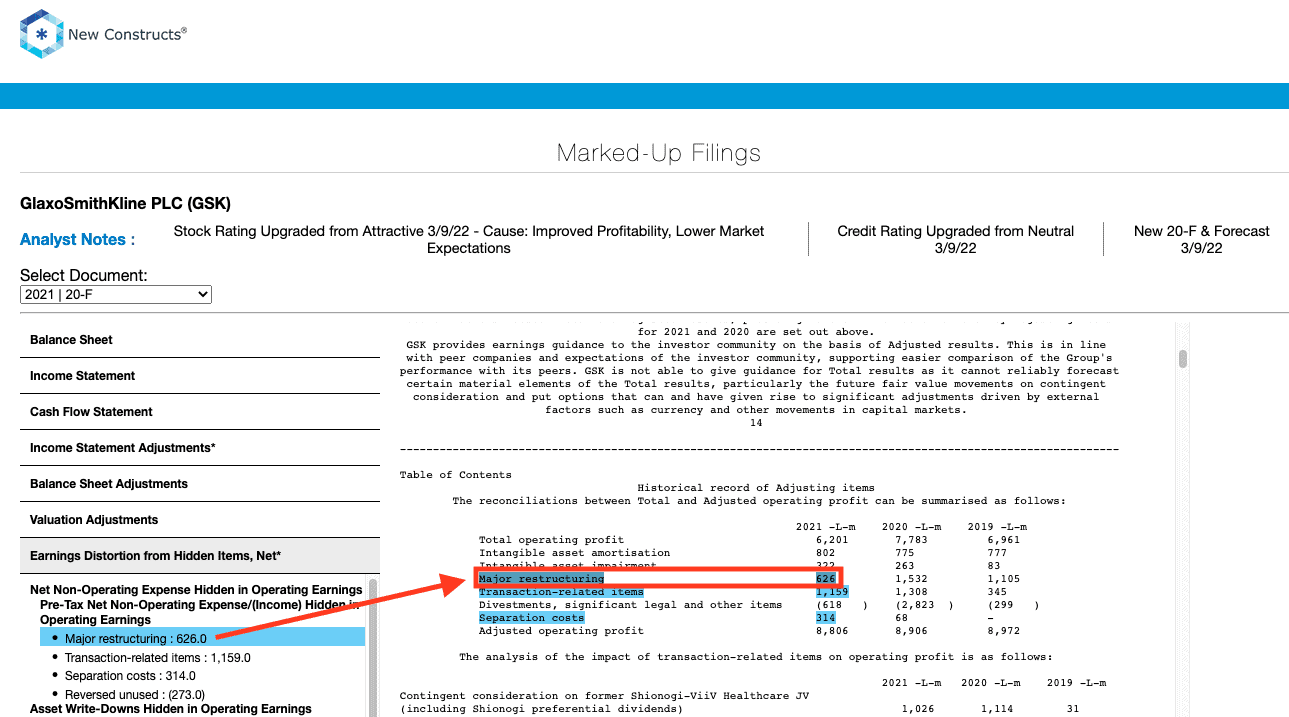1289x717 pixels.
Task: Click Asset Write-Downs Hidden in Operating Earnings
Action: pos(171,708)
